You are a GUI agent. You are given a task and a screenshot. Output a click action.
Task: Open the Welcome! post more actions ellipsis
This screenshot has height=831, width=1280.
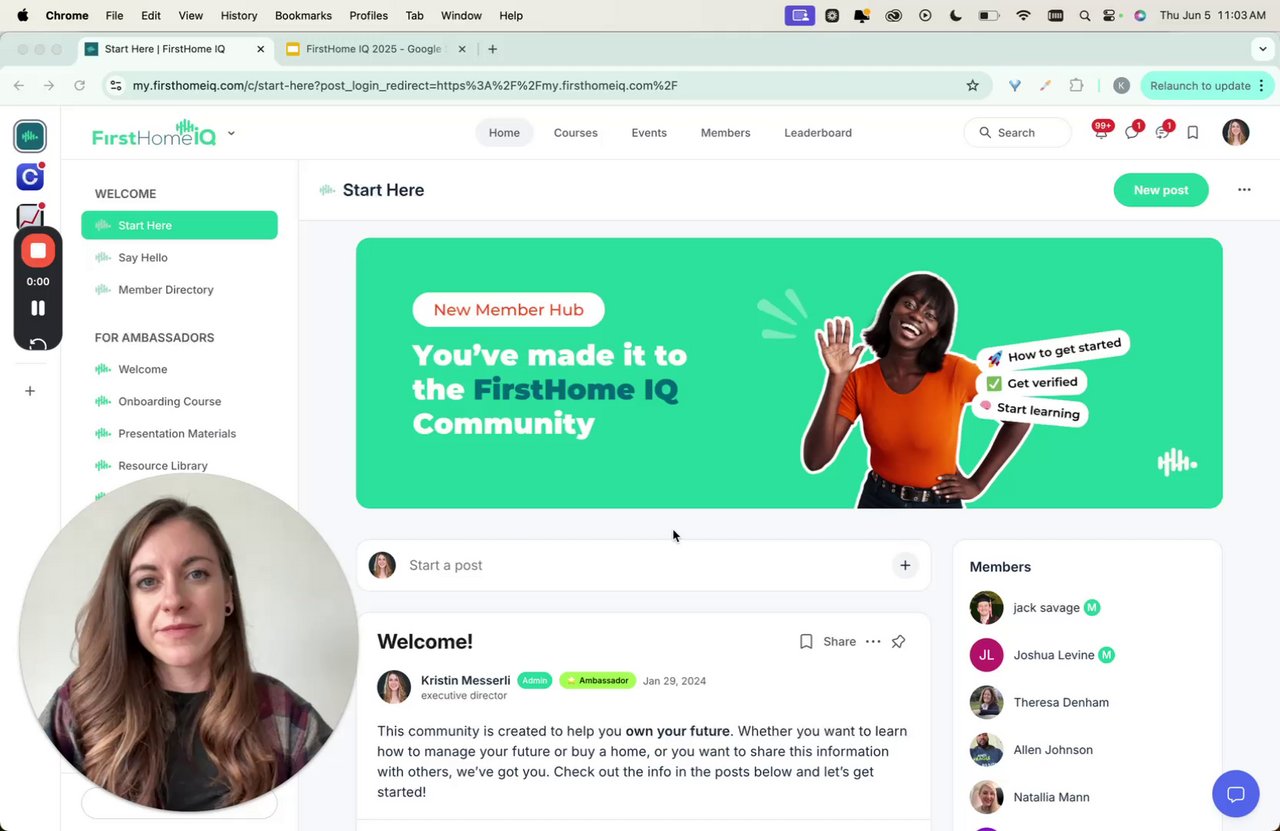coord(873,642)
